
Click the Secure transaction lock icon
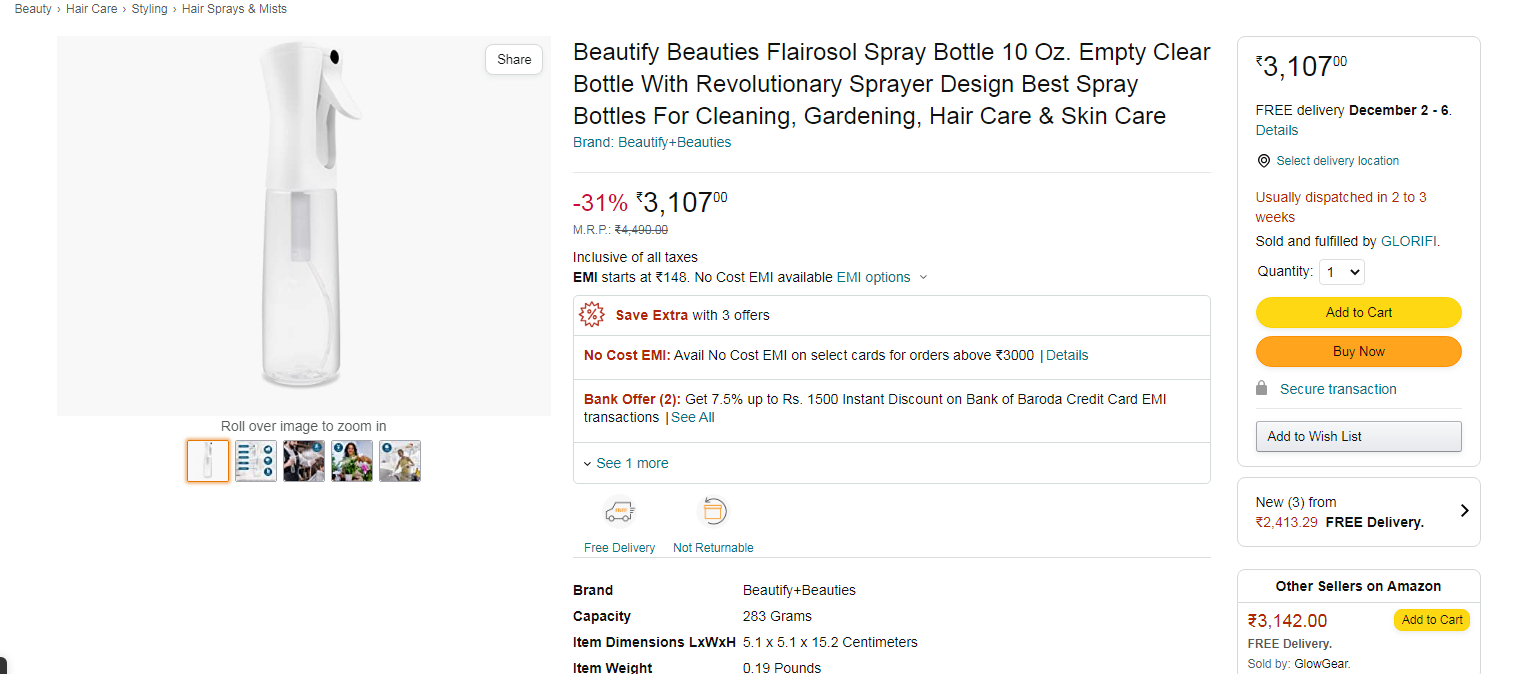pyautogui.click(x=1262, y=389)
